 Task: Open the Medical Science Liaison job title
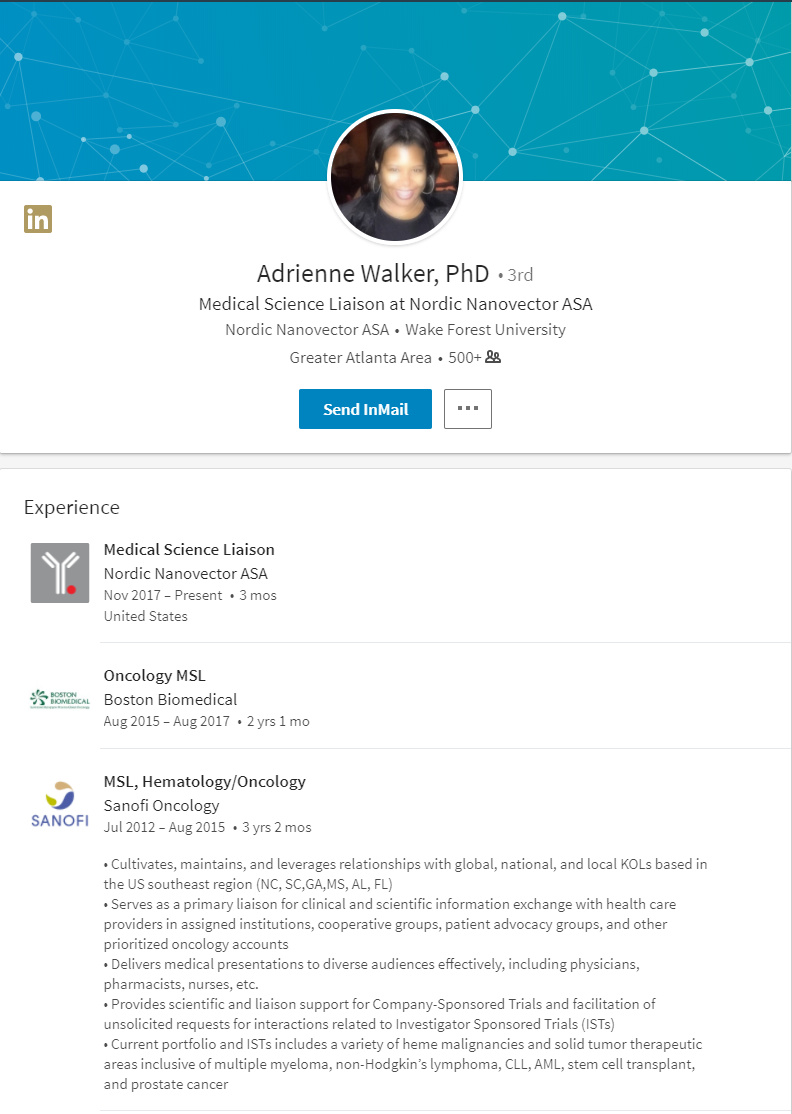tap(189, 549)
